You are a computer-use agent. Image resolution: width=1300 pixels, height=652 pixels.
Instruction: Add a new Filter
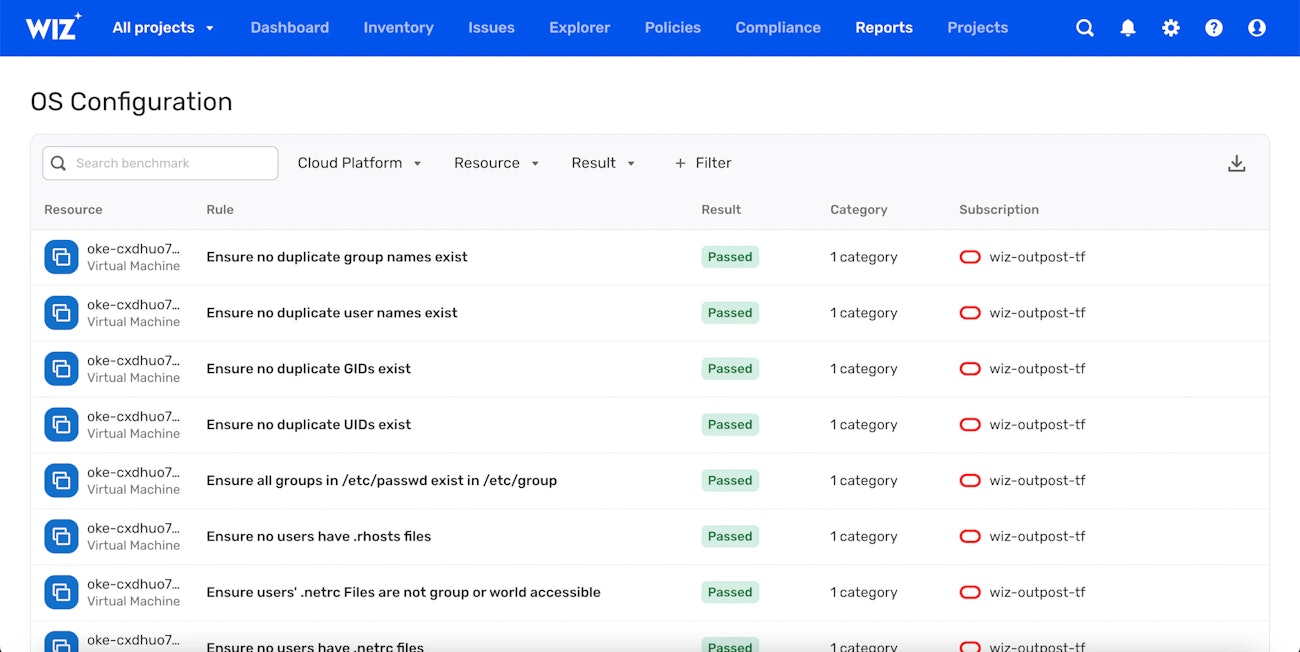click(703, 163)
